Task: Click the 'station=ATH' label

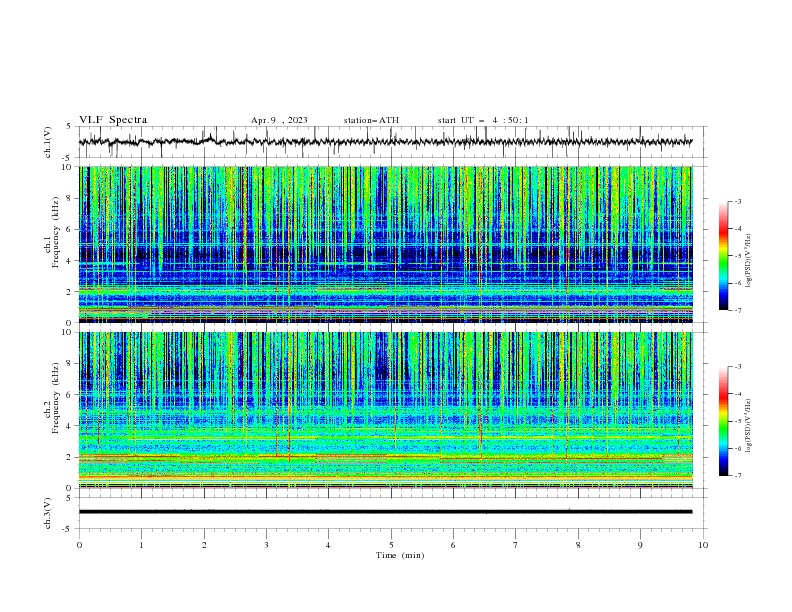Action: click(371, 120)
